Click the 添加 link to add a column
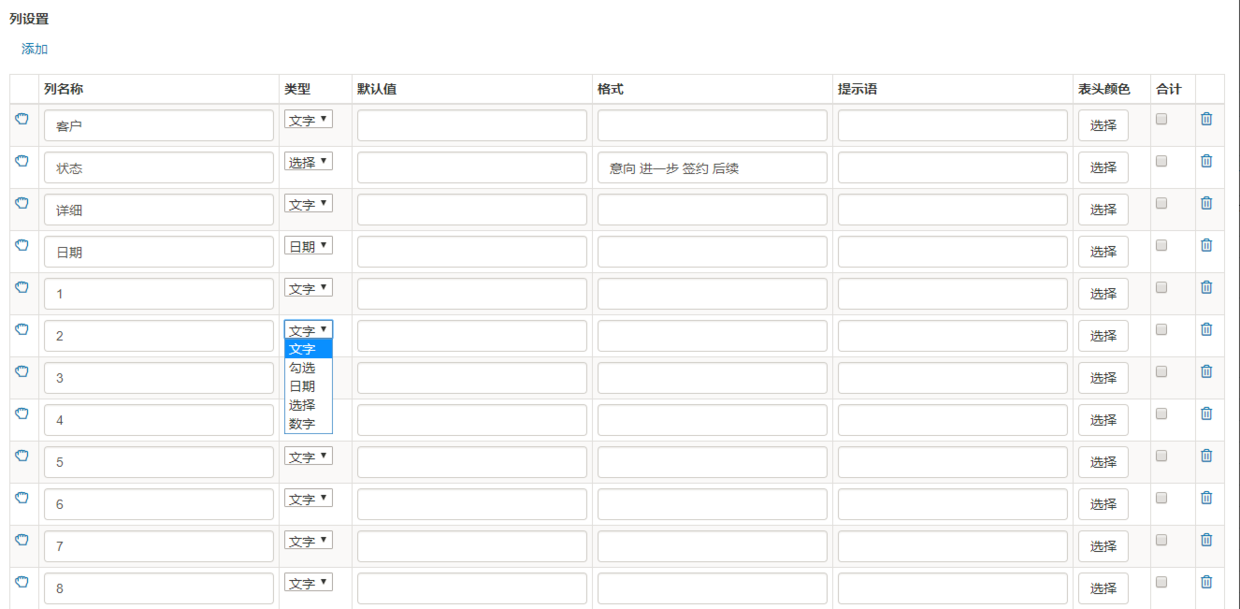Viewport: 1240px width, 609px height. pos(35,49)
